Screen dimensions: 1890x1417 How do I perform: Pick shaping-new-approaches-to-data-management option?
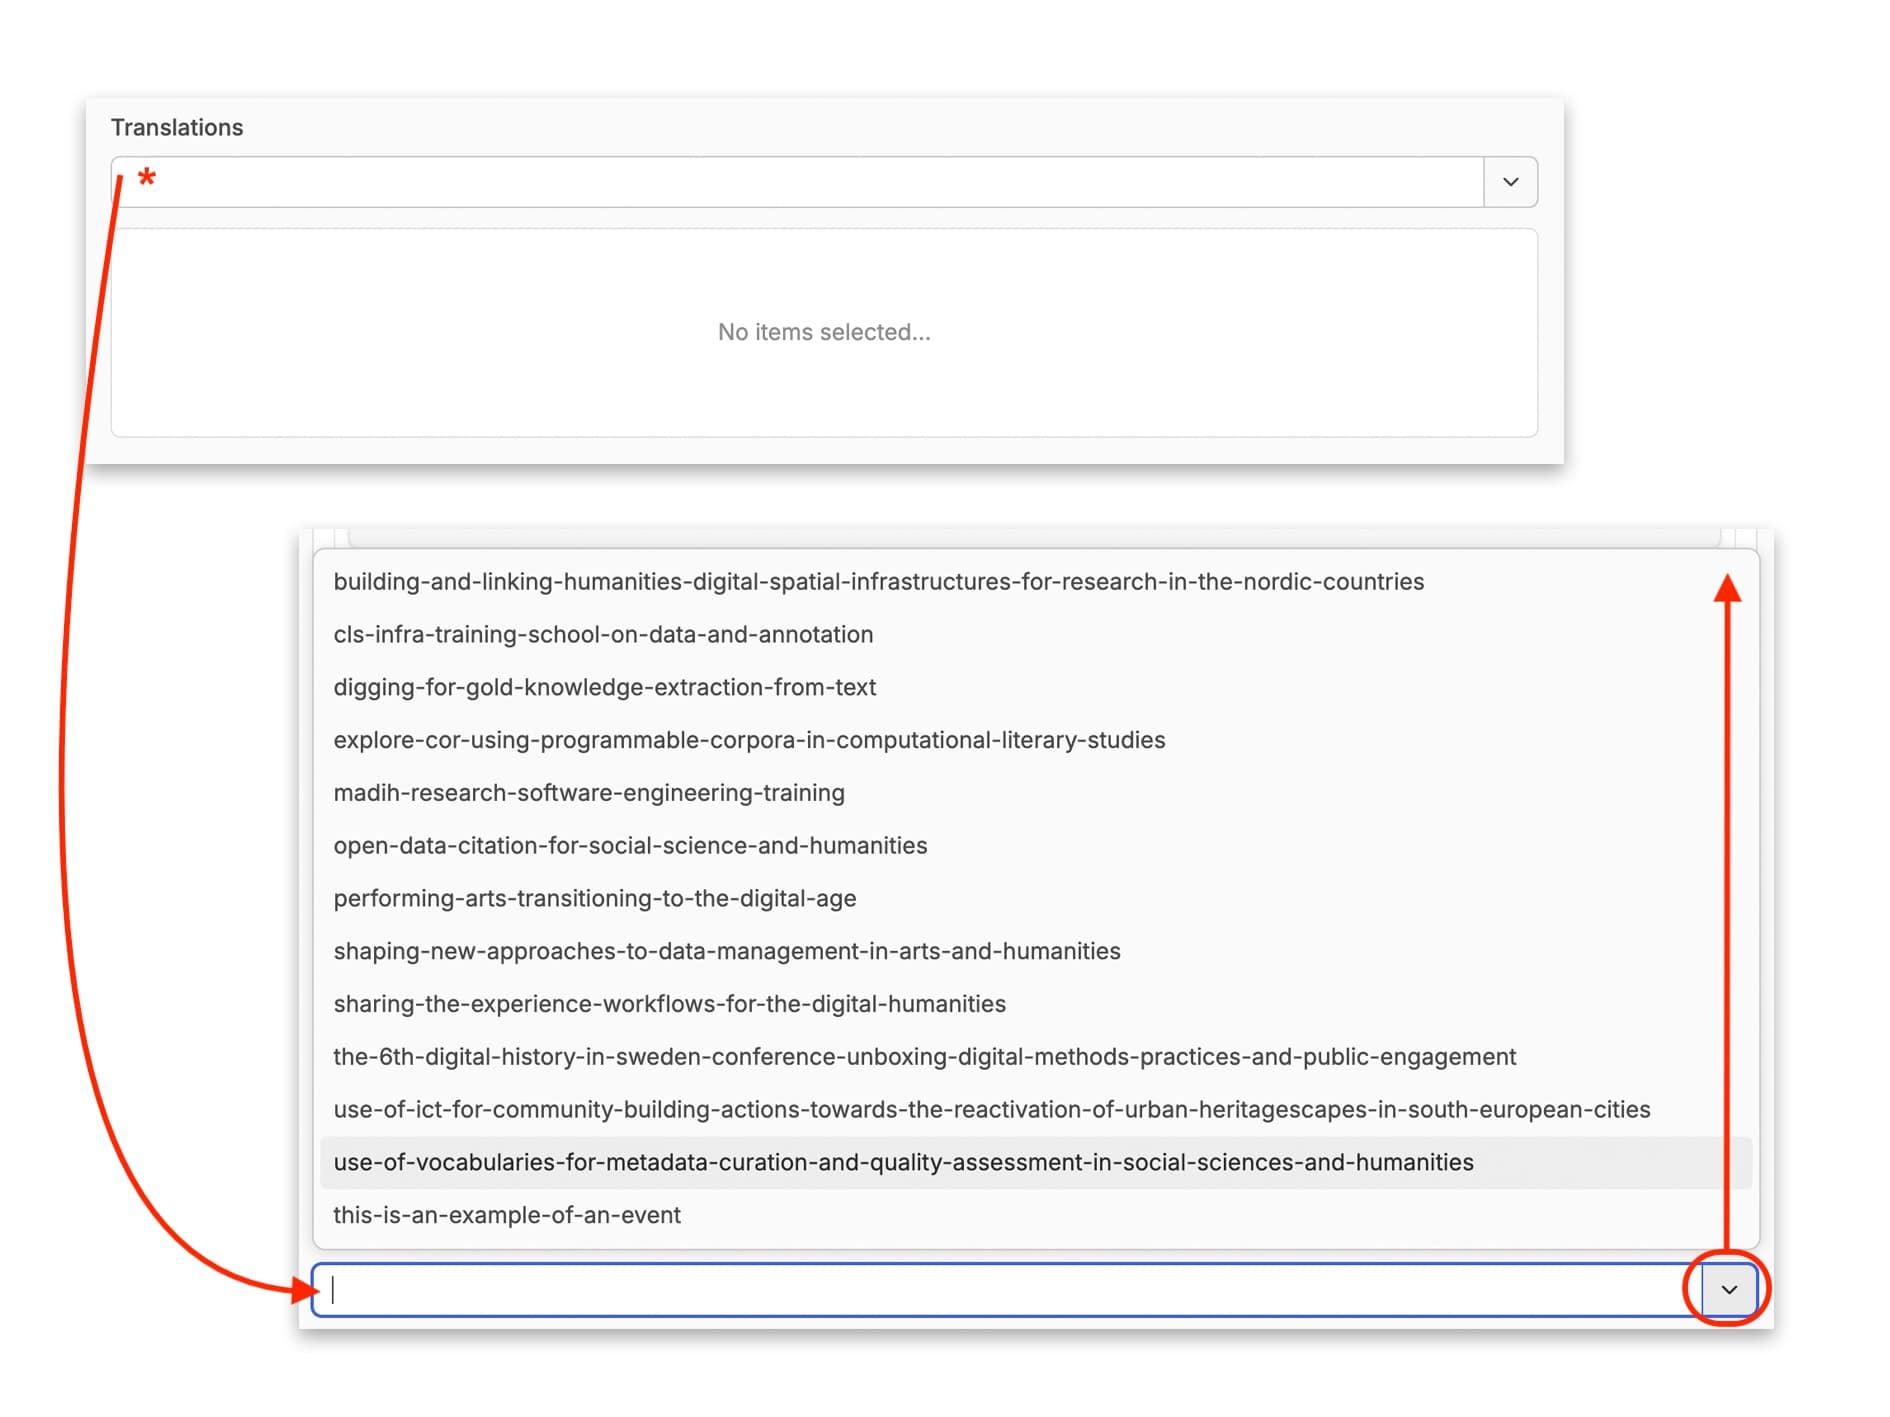click(x=727, y=951)
